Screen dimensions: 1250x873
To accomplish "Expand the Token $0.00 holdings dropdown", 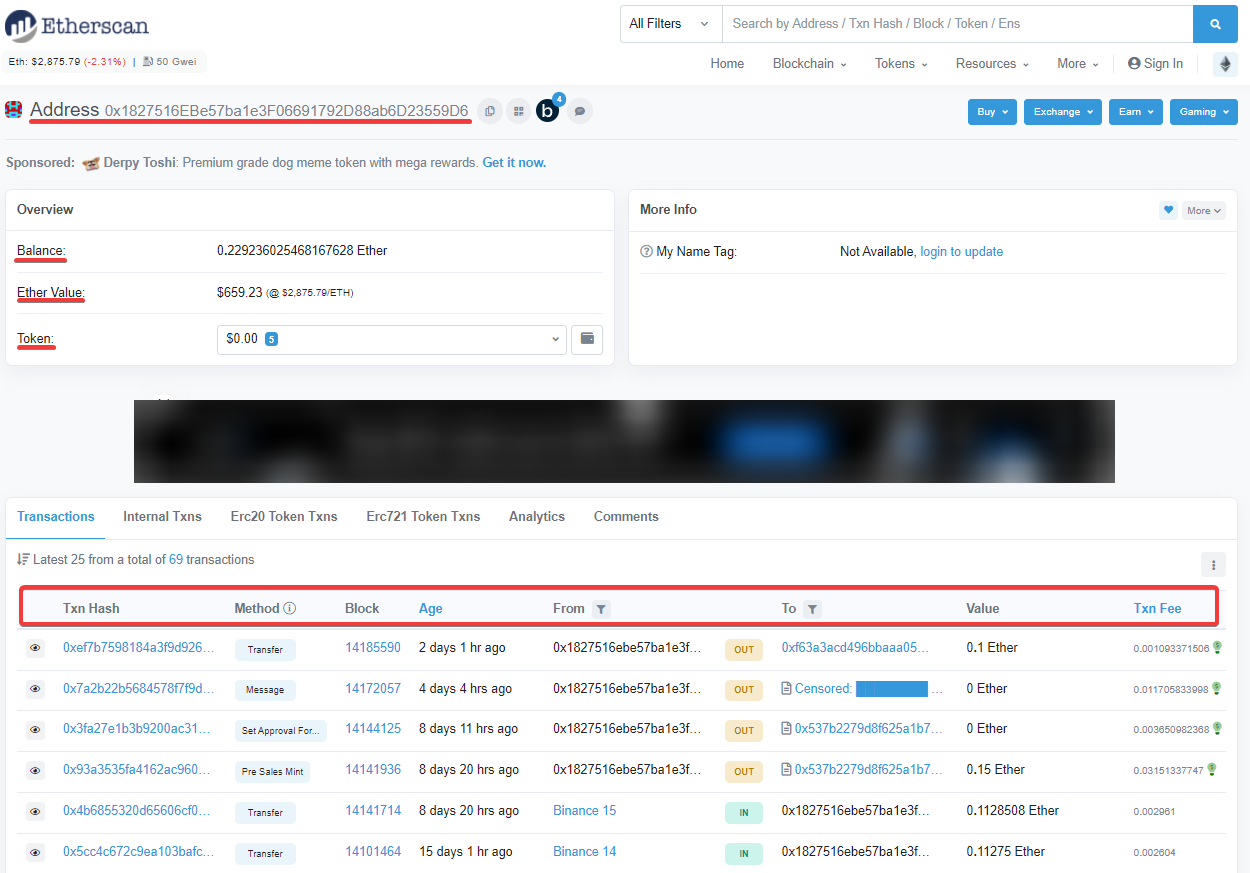I will pyautogui.click(x=392, y=339).
